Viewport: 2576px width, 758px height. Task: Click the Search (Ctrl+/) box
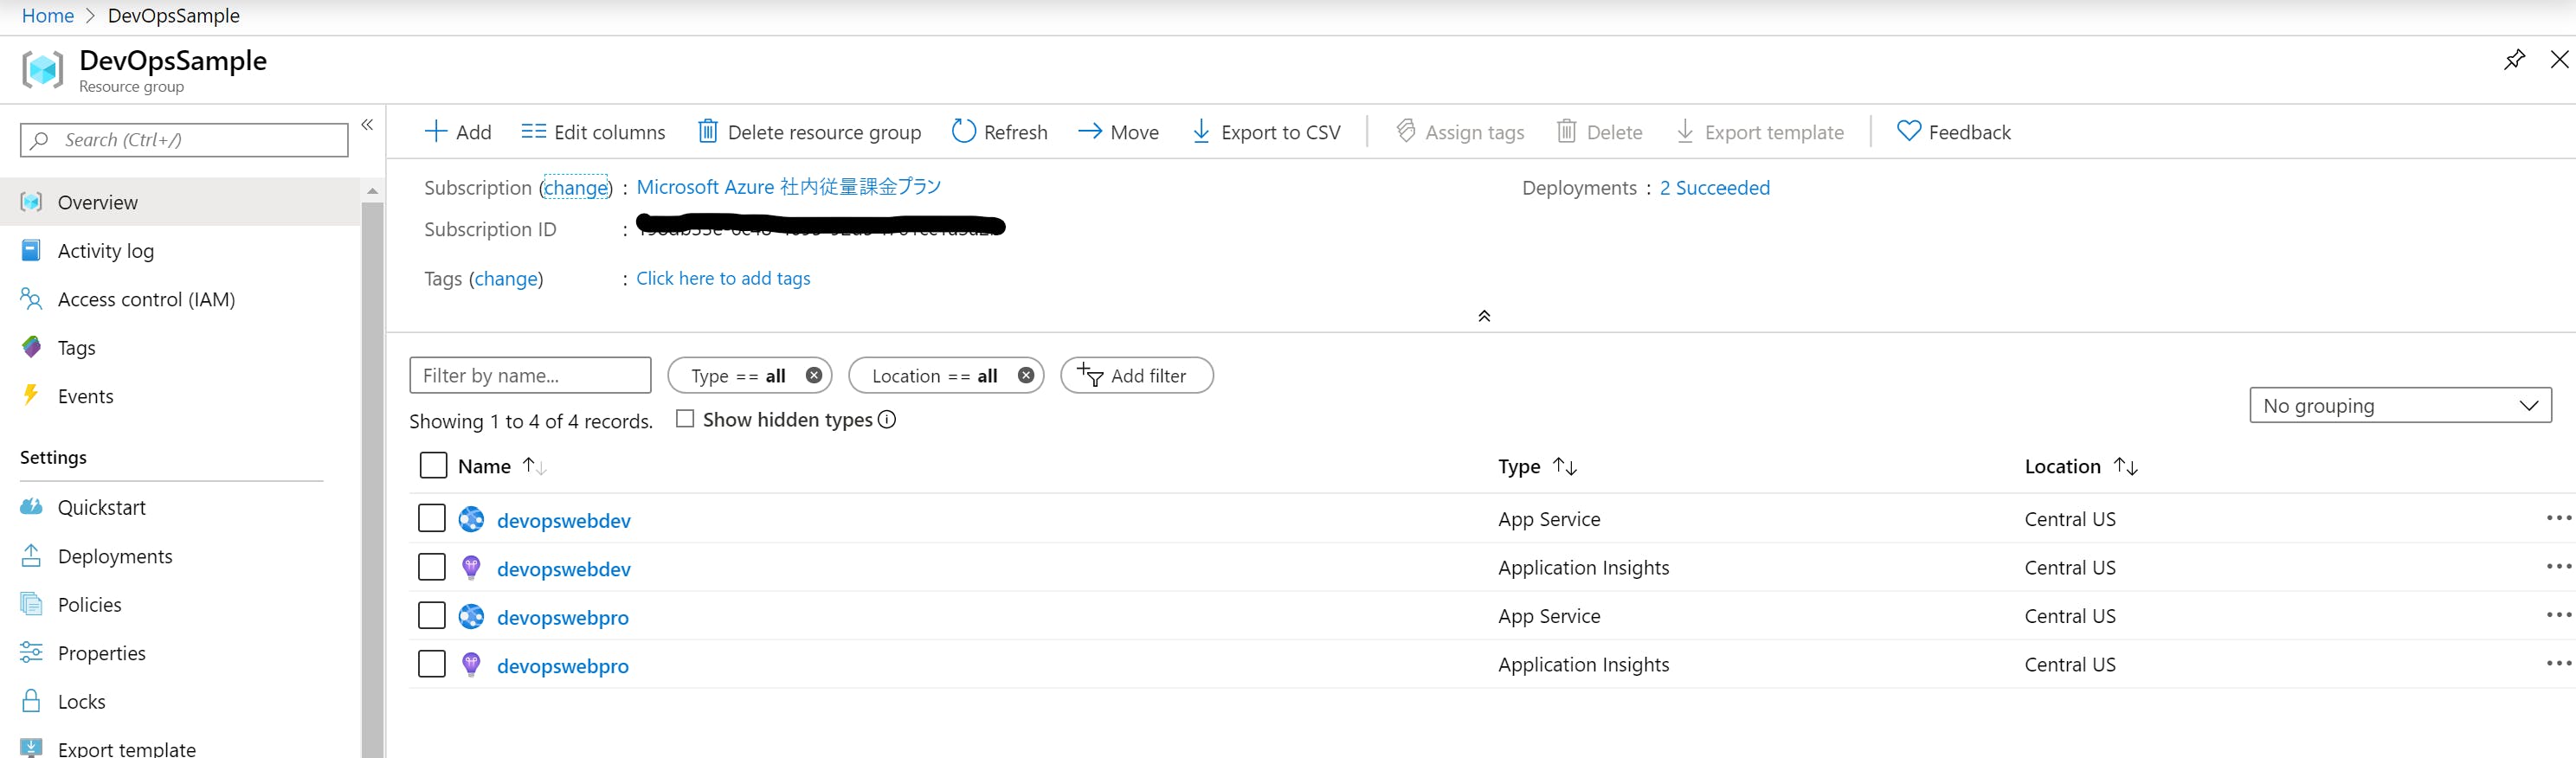184,140
